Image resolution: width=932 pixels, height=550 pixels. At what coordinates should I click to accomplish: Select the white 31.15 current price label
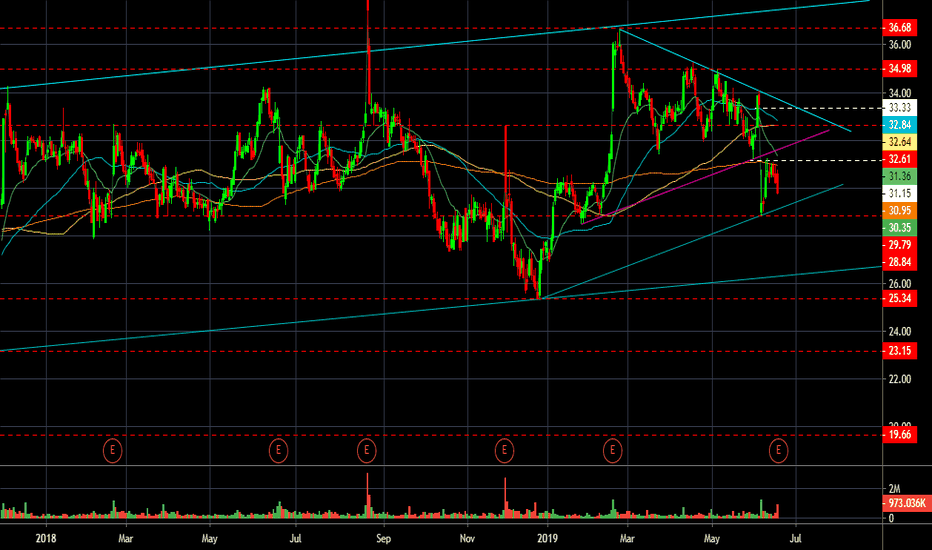(900, 193)
